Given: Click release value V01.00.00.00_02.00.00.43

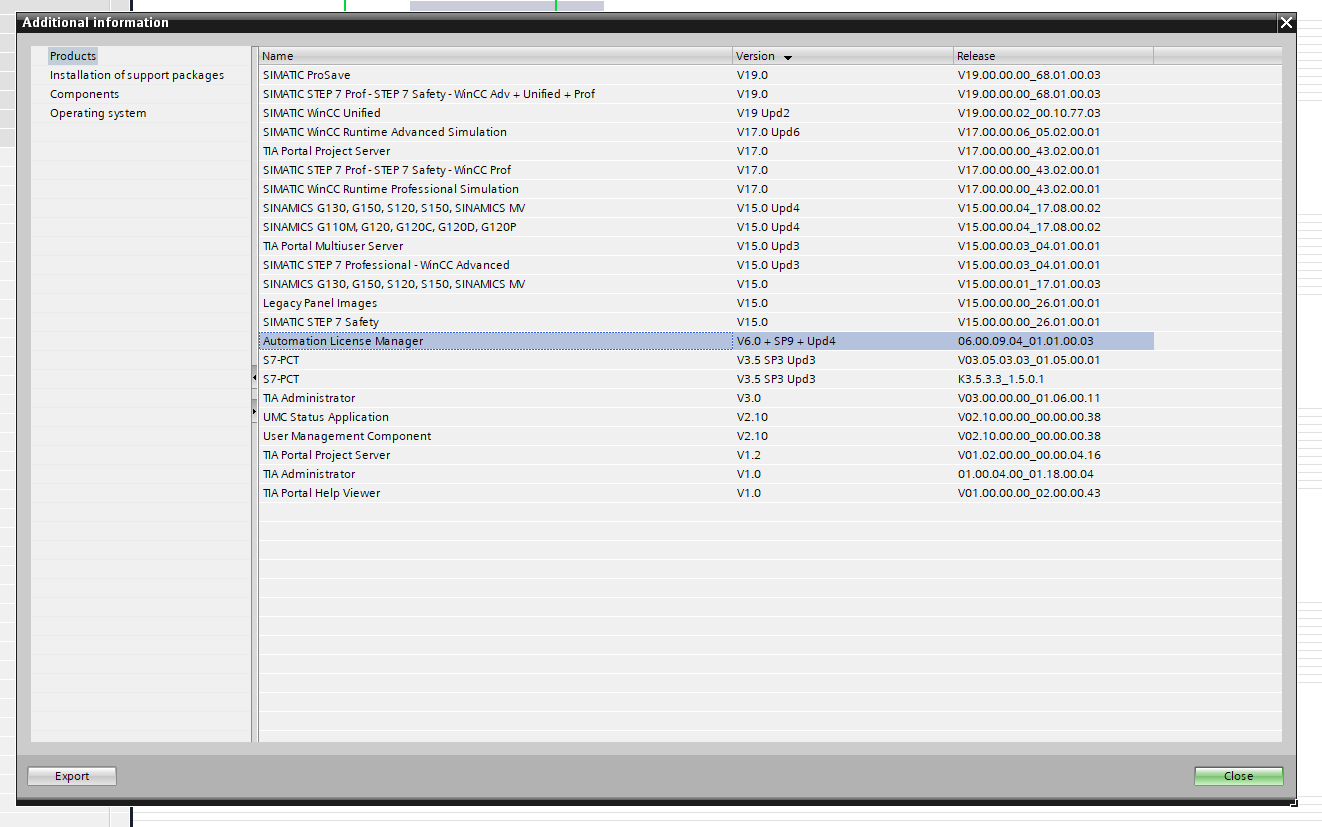Looking at the screenshot, I should point(1029,493).
